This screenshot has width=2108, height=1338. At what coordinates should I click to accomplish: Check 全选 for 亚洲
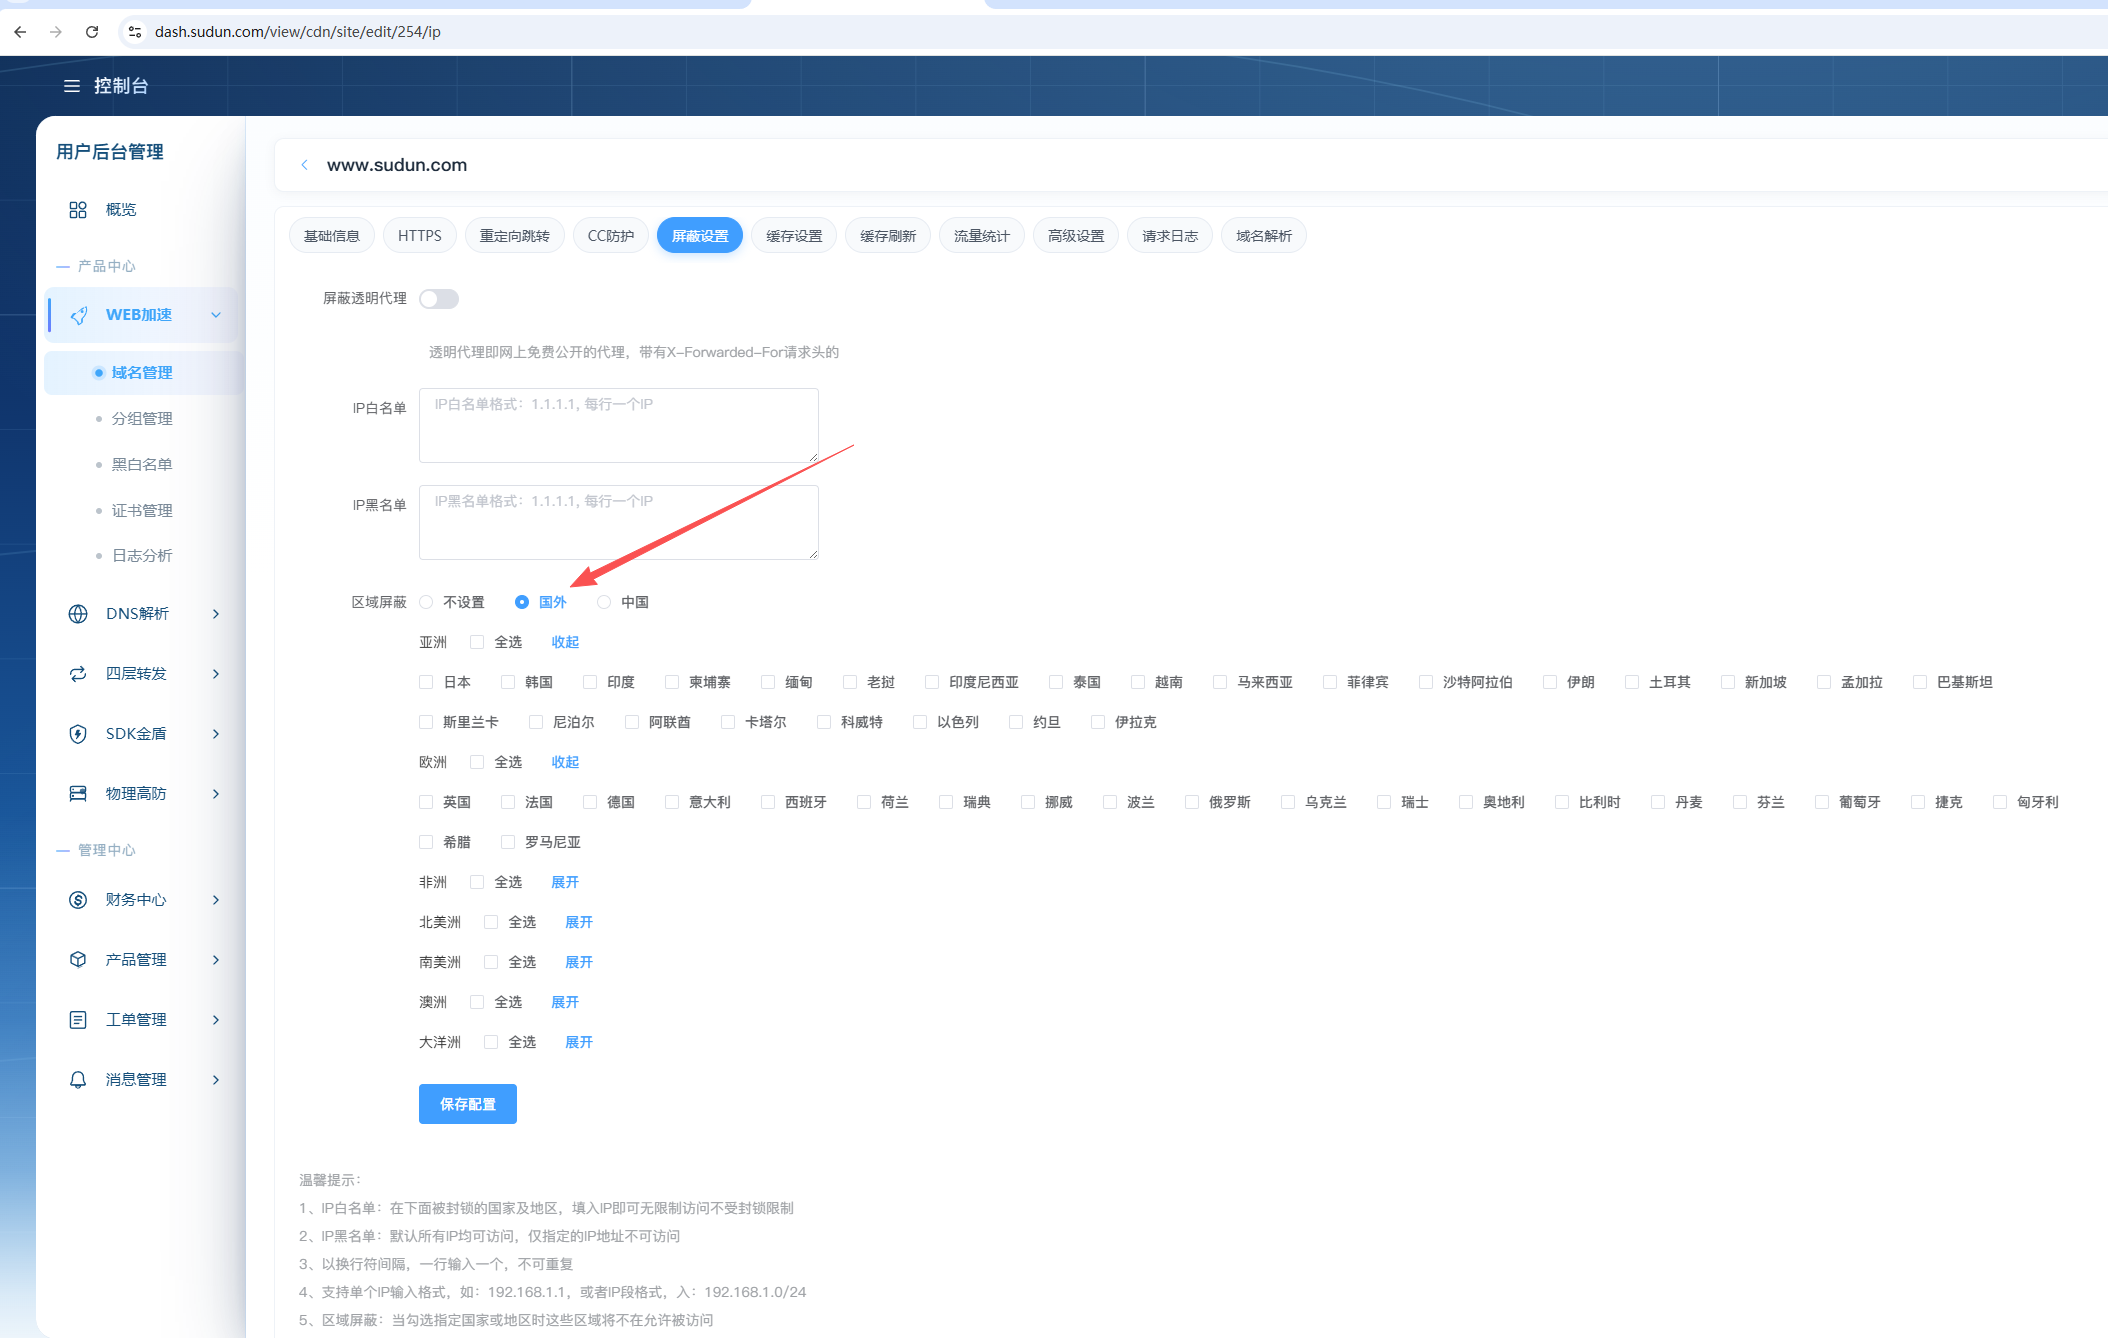tap(477, 642)
